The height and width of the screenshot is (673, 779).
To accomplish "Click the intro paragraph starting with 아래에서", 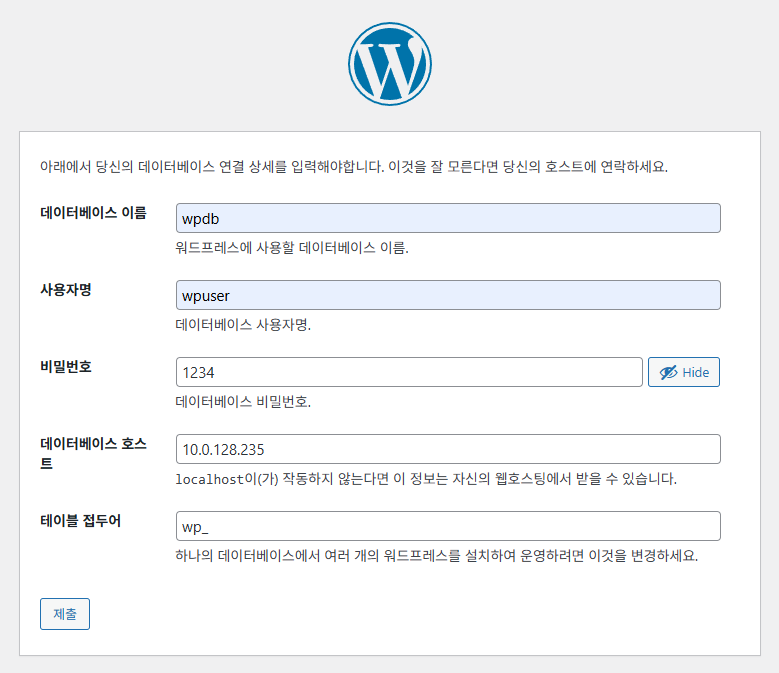I will (354, 166).
